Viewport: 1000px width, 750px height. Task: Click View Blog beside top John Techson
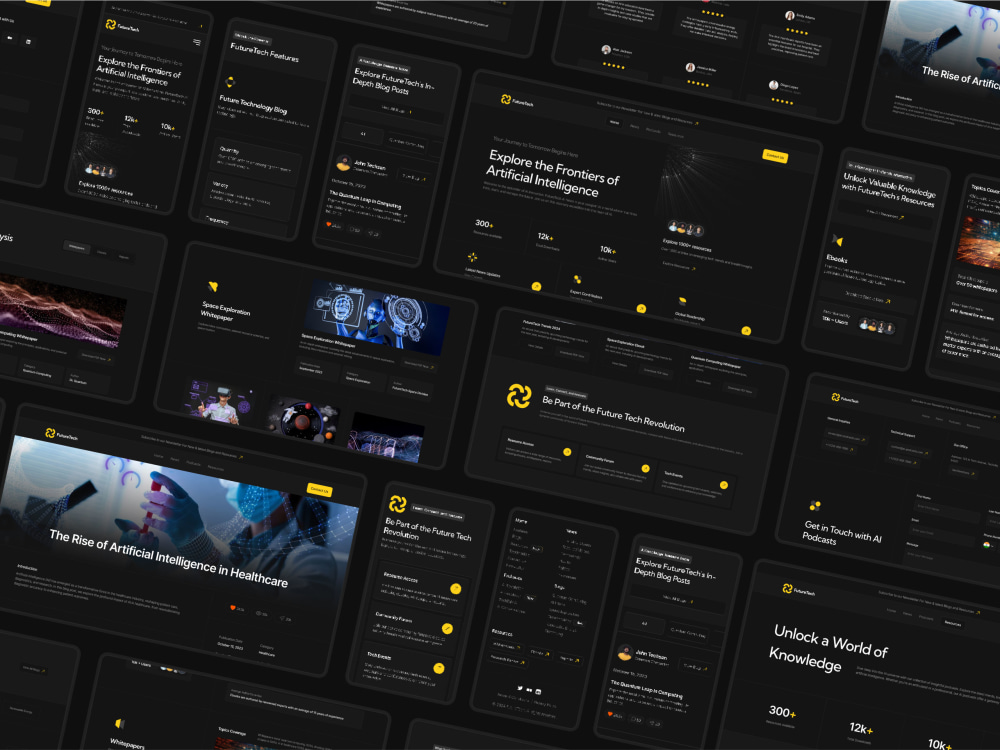click(413, 177)
